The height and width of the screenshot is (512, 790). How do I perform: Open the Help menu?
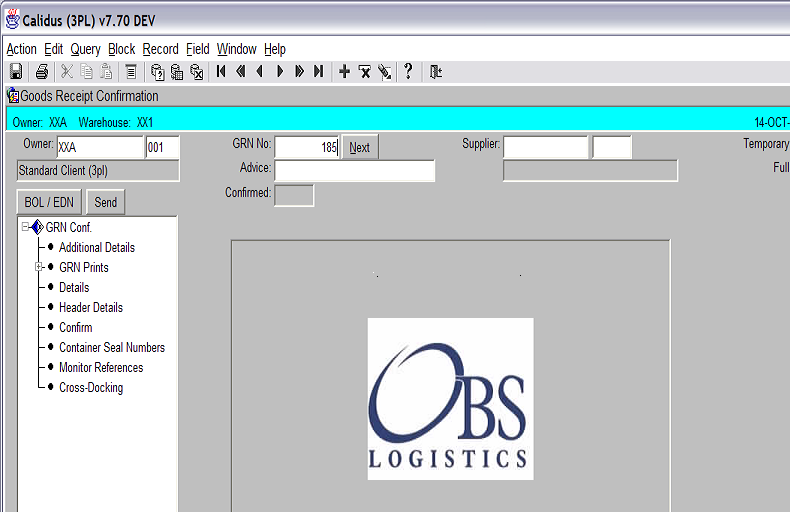[275, 49]
